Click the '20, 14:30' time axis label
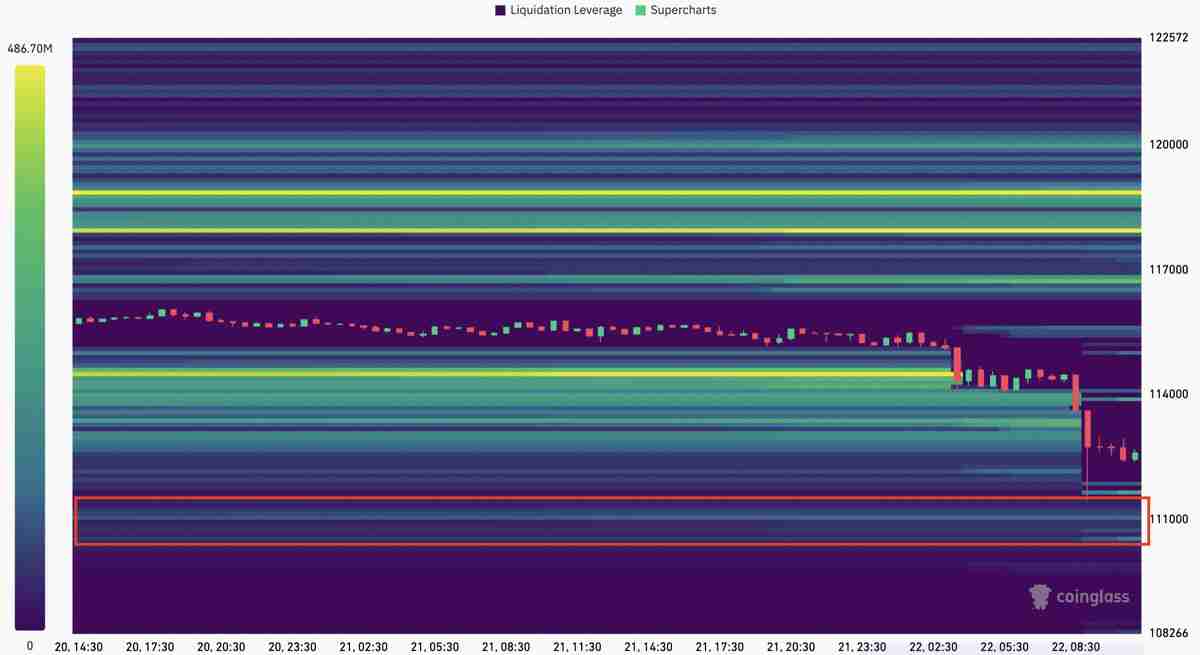 pos(78,647)
